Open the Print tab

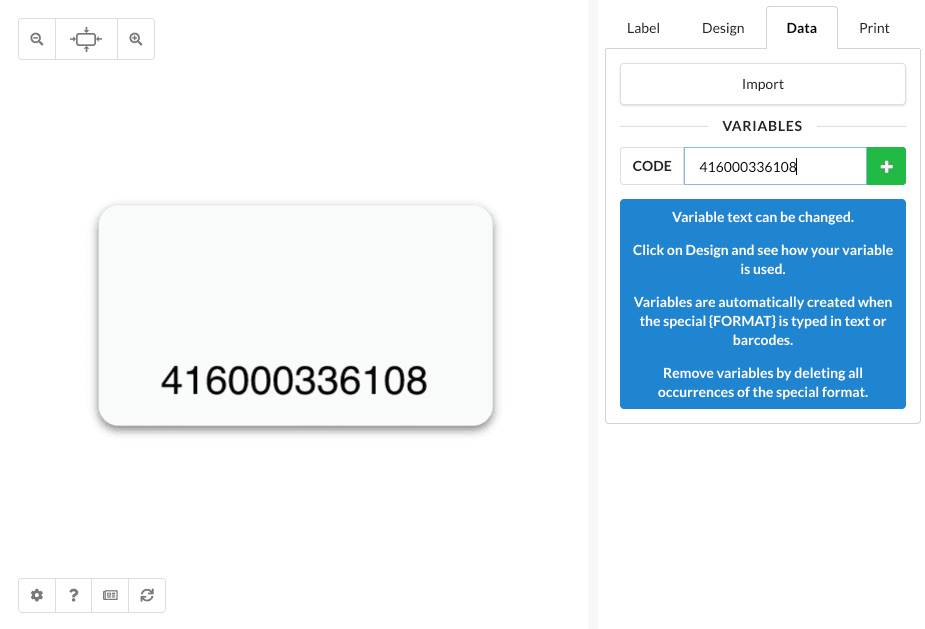(873, 27)
